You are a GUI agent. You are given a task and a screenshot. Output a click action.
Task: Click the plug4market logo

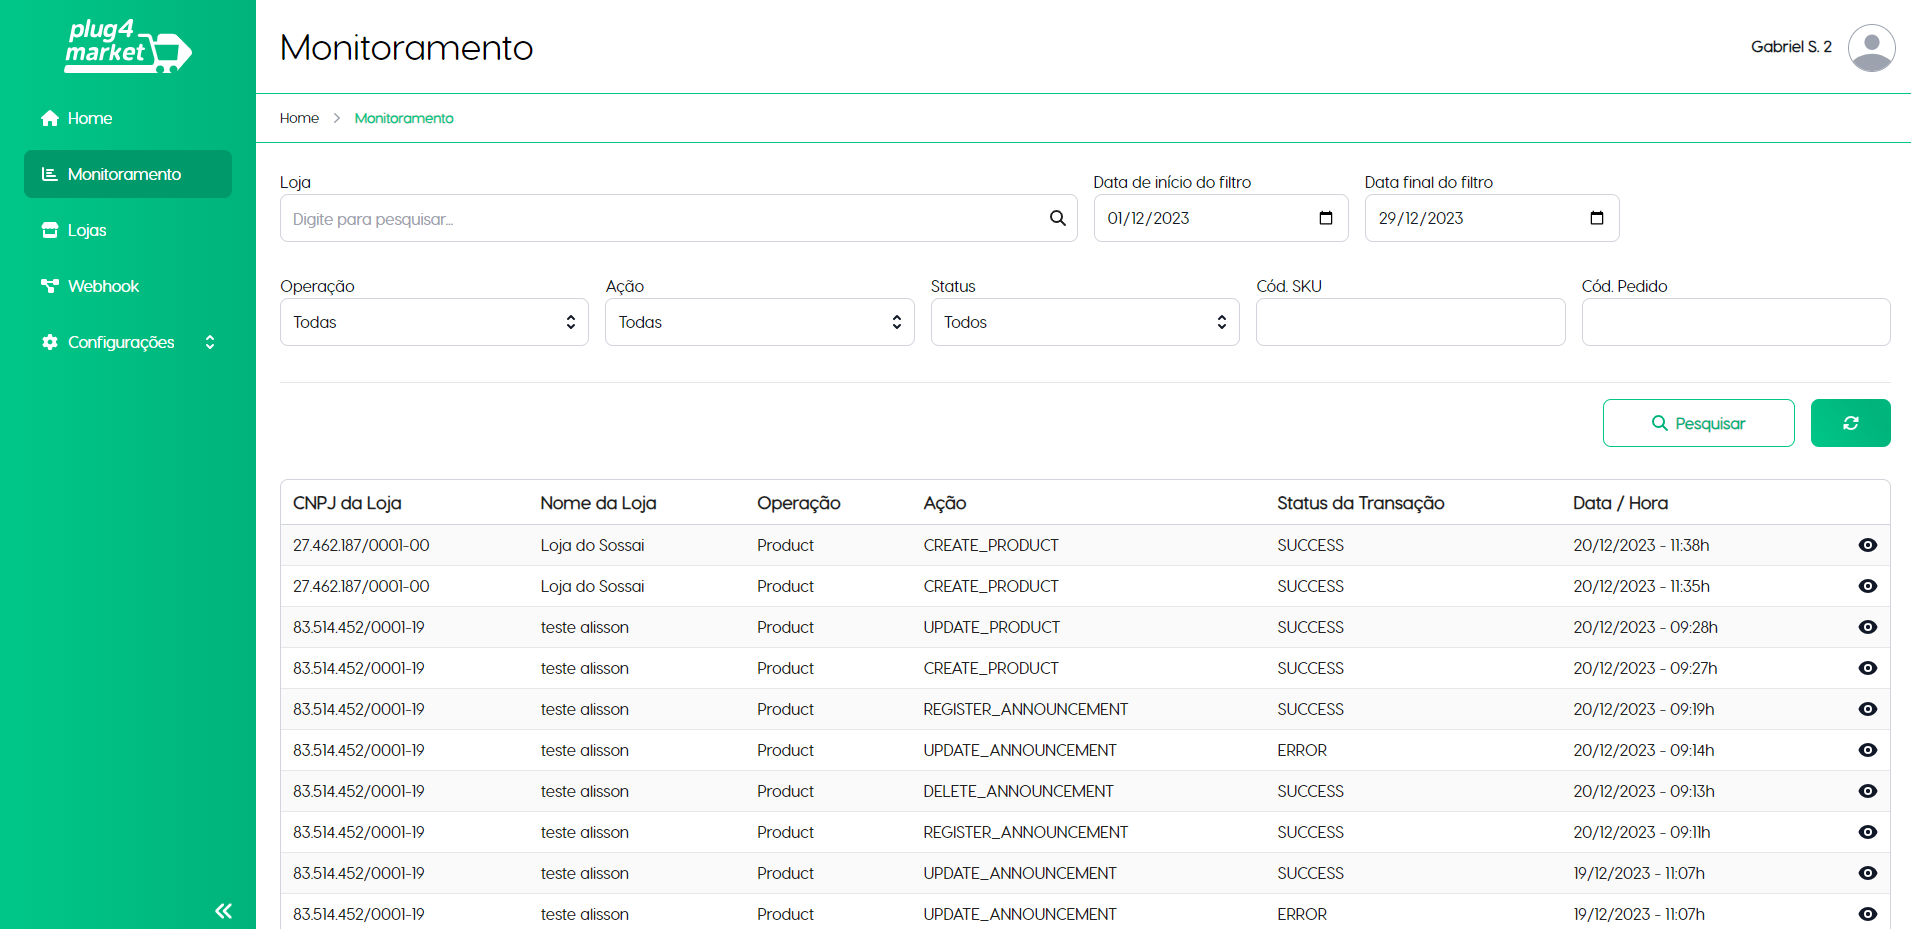[x=128, y=47]
